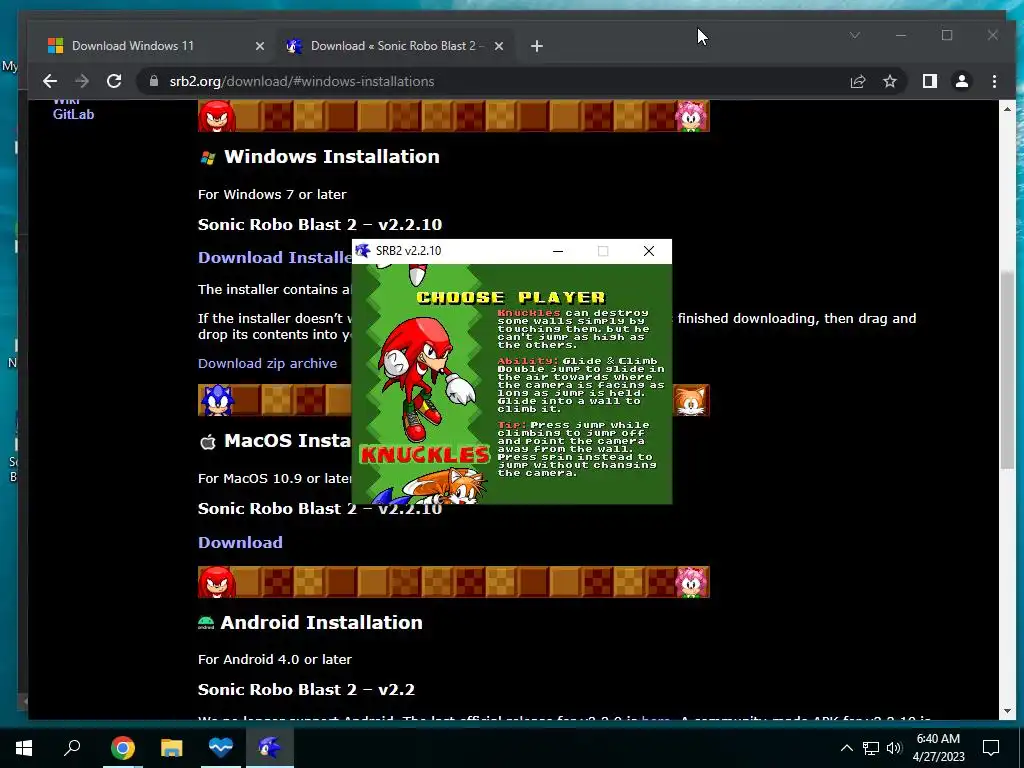Click the Android Installation heading
The height and width of the screenshot is (768, 1024).
click(321, 622)
